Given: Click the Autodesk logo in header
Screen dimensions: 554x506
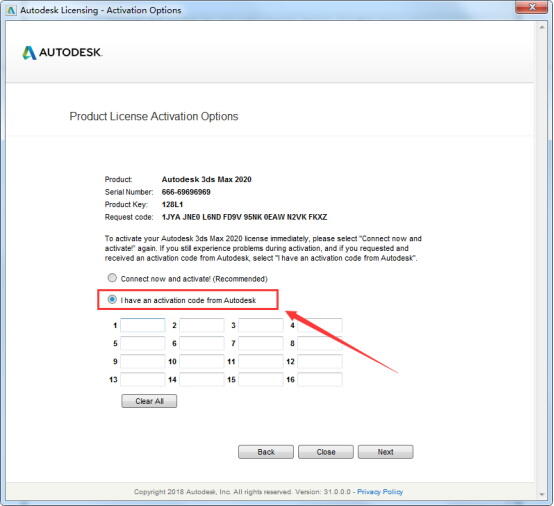Looking at the screenshot, I should 62,53.
